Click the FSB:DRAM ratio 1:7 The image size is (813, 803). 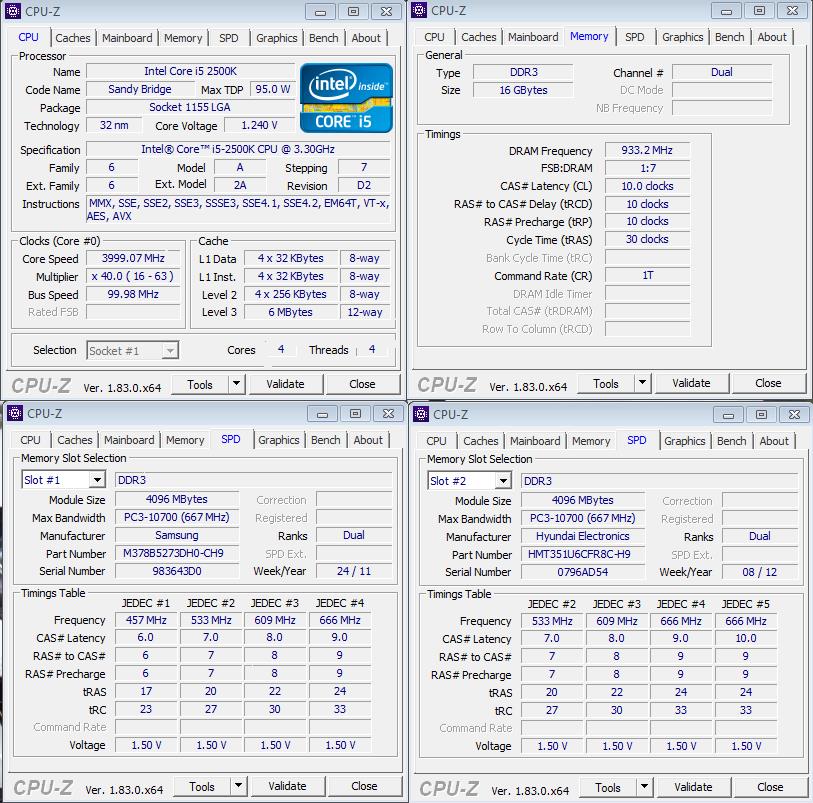pos(647,168)
